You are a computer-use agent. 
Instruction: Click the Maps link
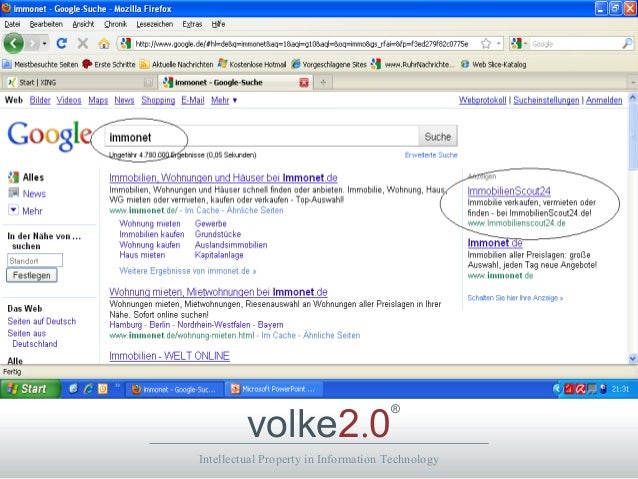tap(98, 100)
